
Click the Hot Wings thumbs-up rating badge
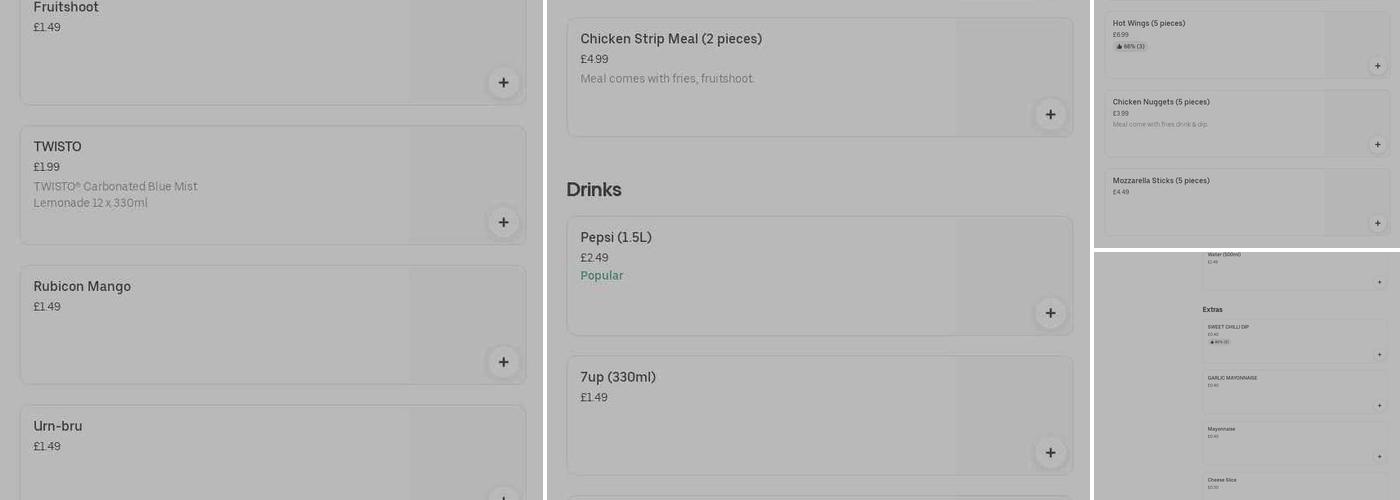click(1130, 46)
